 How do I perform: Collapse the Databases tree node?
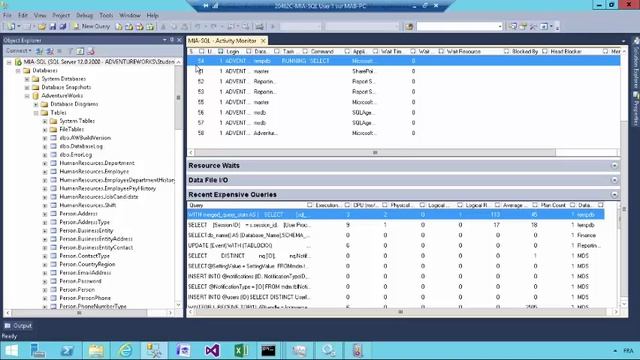(x=18, y=71)
